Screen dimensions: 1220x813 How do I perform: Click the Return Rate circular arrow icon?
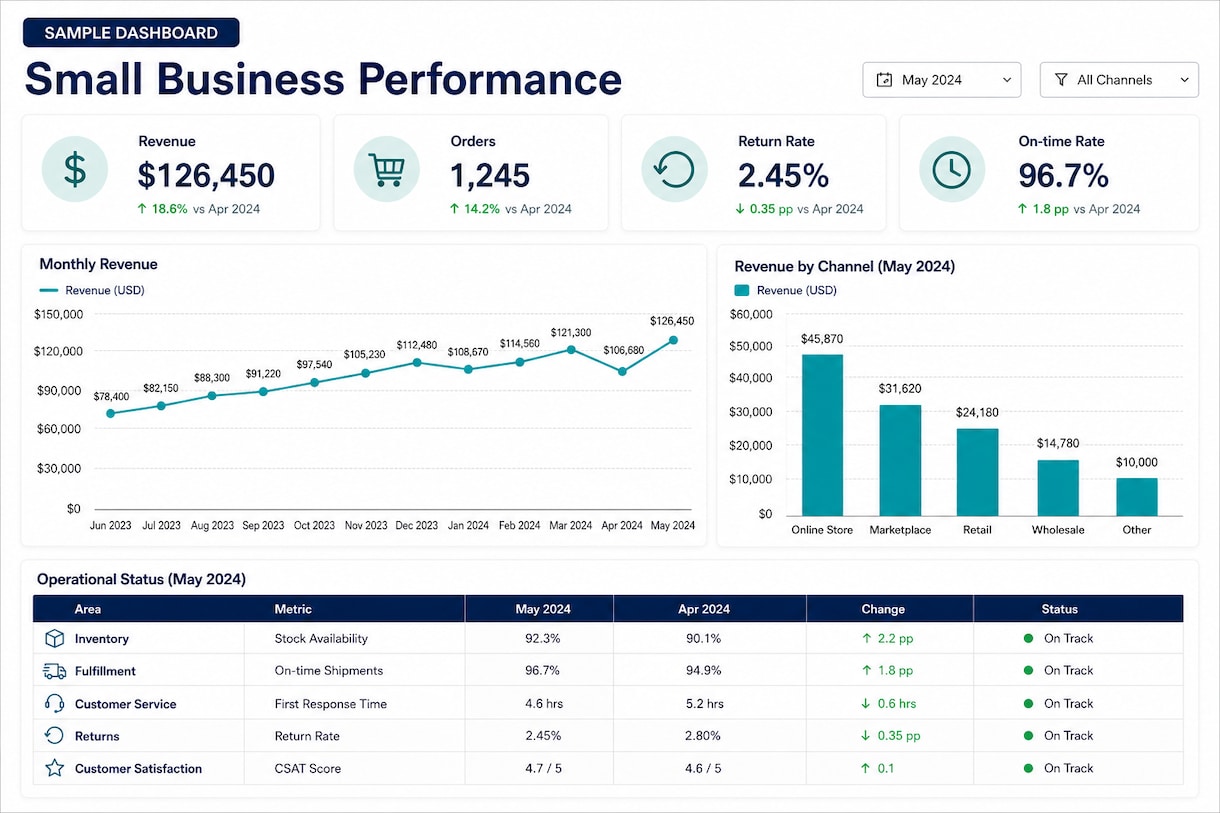674,169
